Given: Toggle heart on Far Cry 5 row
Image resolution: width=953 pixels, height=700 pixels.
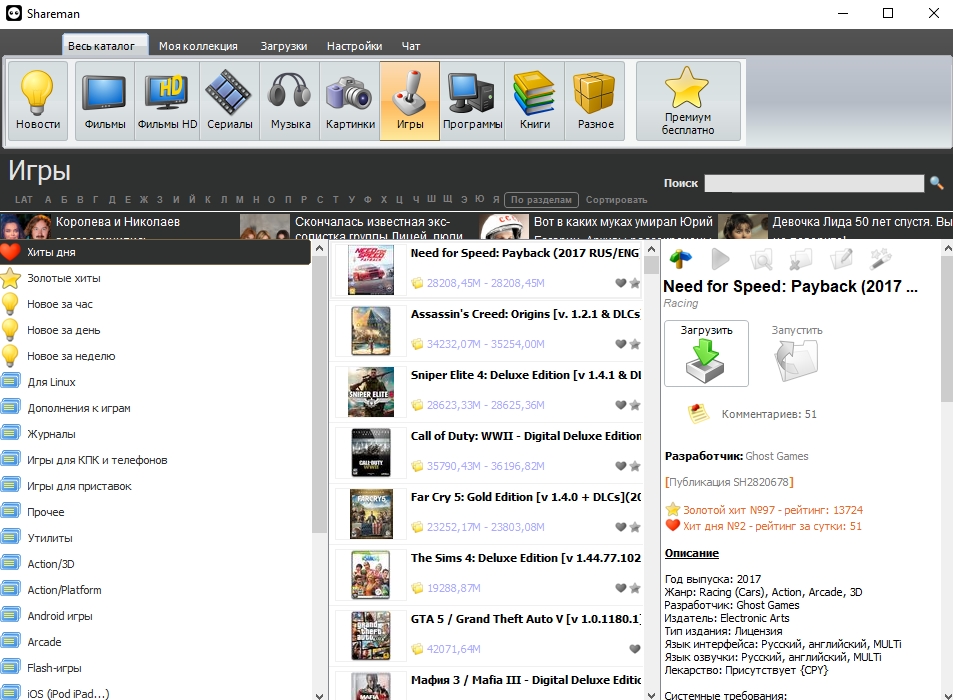Looking at the screenshot, I should tap(621, 527).
